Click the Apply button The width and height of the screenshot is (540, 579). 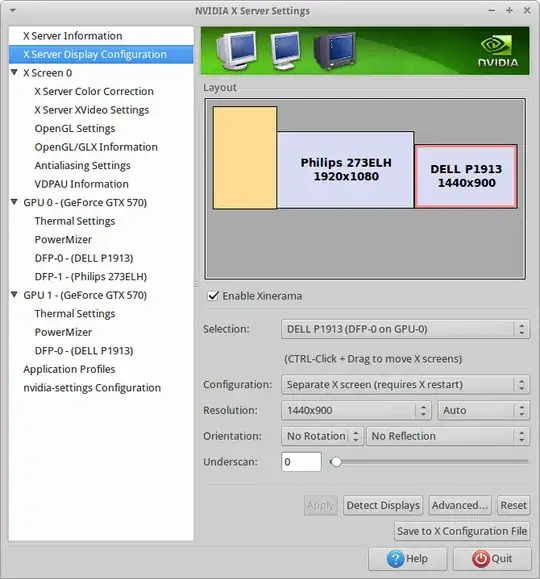(321, 505)
